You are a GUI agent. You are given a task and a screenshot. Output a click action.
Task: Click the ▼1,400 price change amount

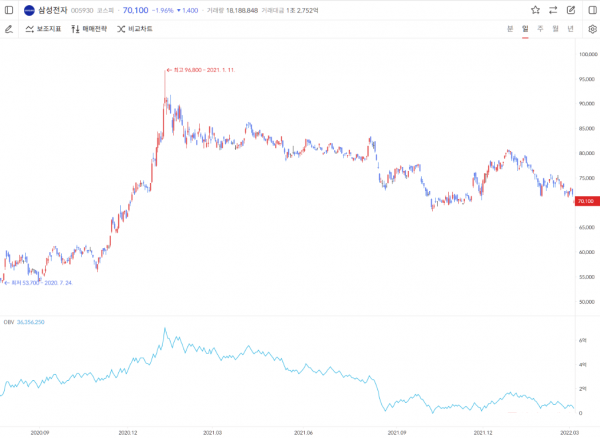click(187, 11)
